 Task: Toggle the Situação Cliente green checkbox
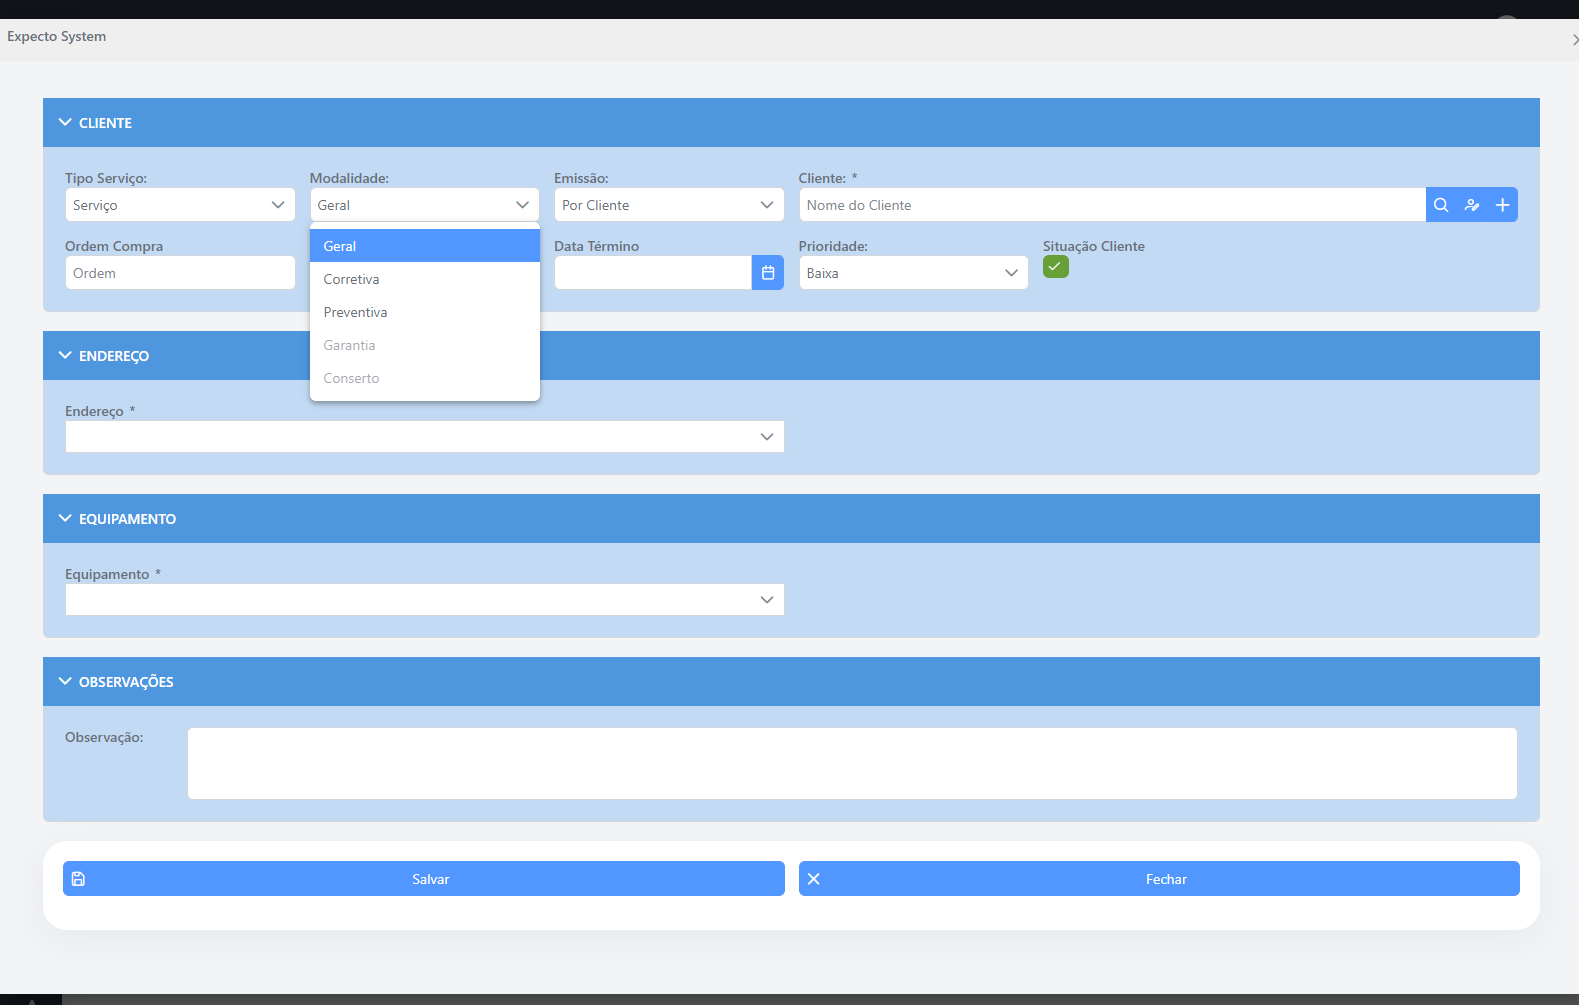(1055, 267)
